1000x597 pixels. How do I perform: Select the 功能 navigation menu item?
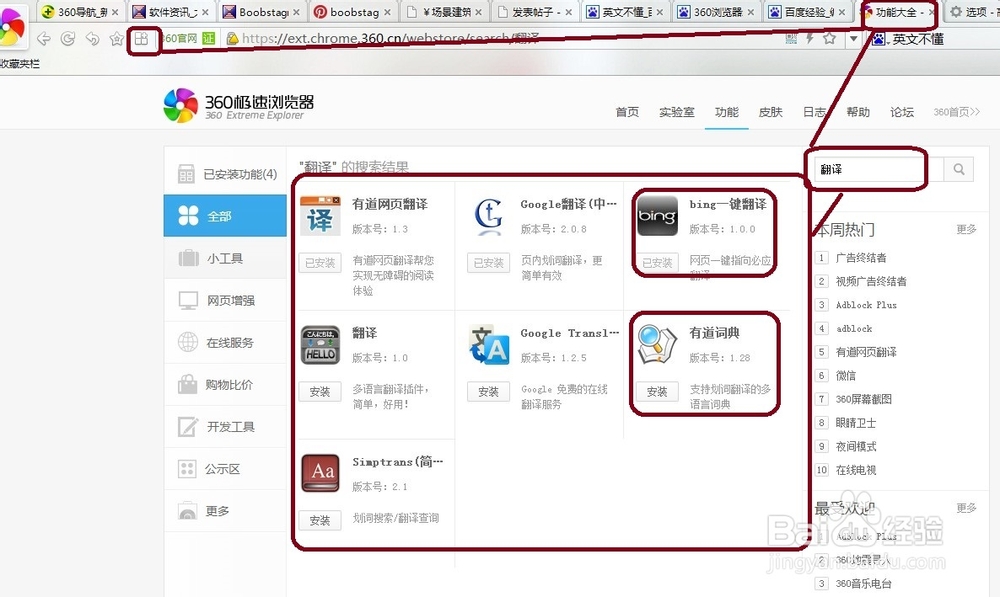[x=727, y=113]
